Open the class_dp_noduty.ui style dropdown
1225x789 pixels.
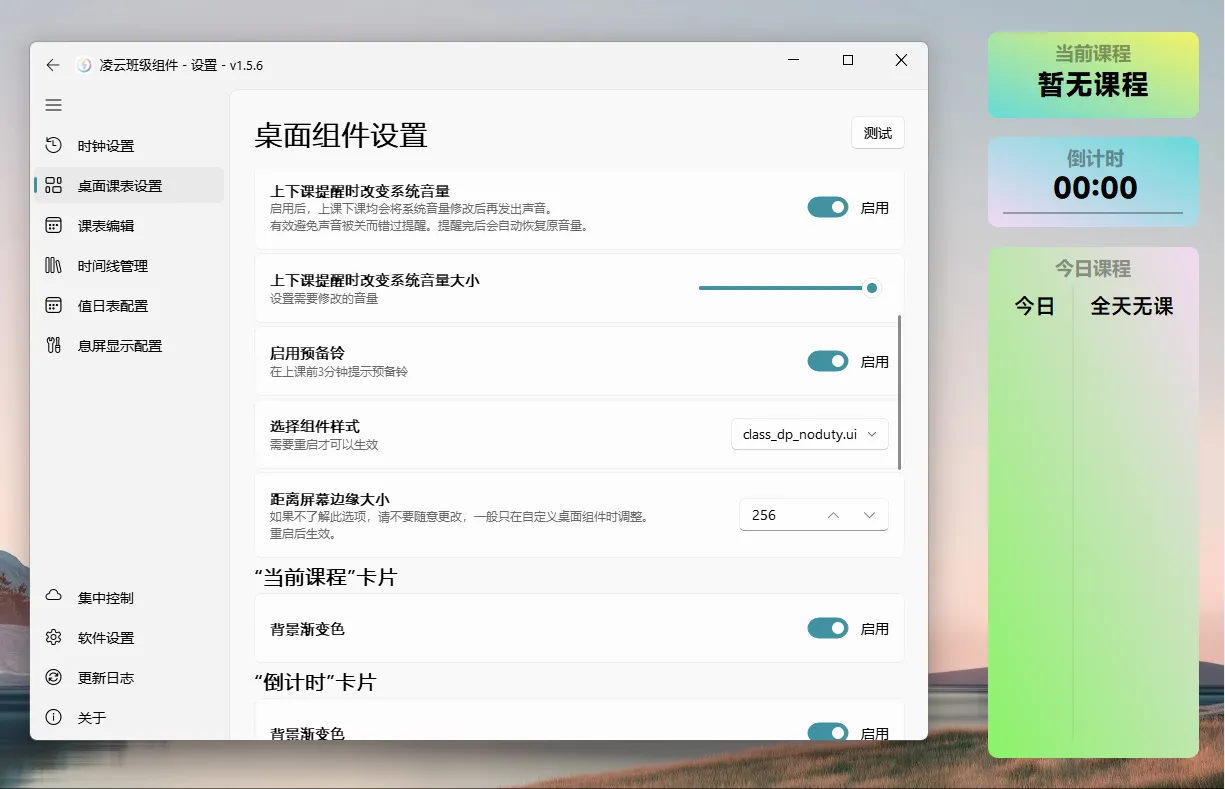coord(809,434)
